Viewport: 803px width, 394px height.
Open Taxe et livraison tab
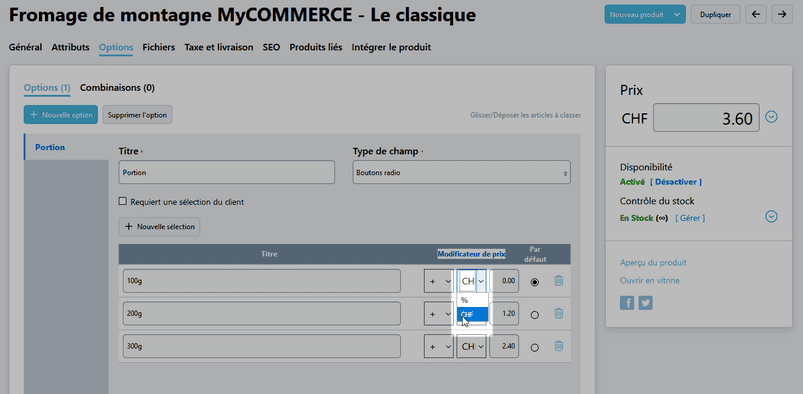[x=219, y=47]
